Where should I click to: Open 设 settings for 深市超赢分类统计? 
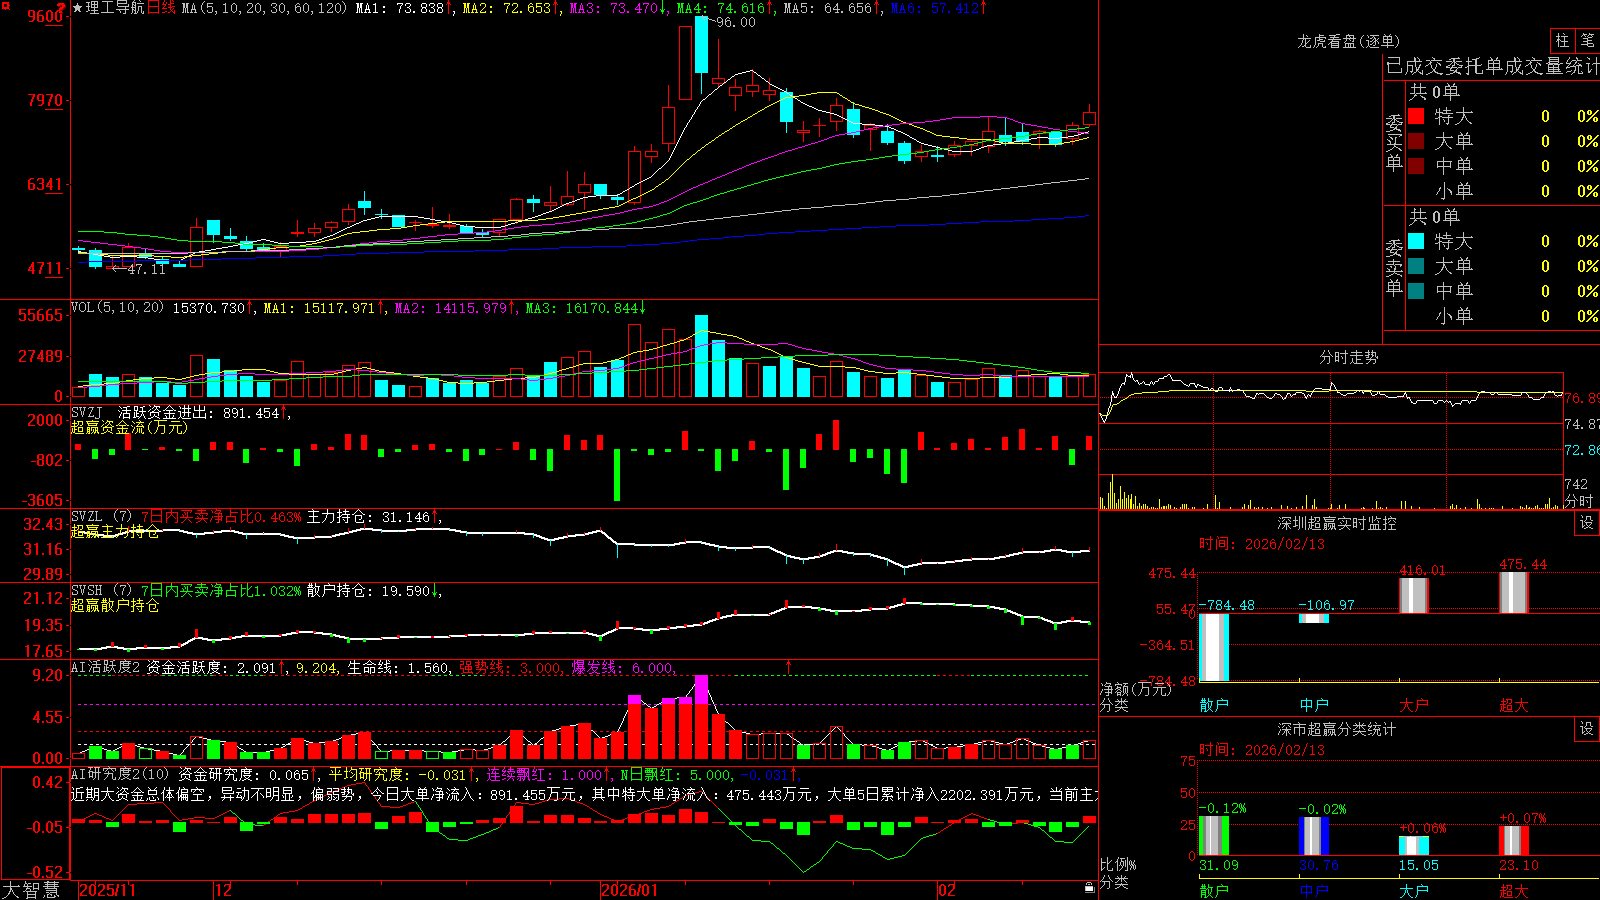(1587, 730)
